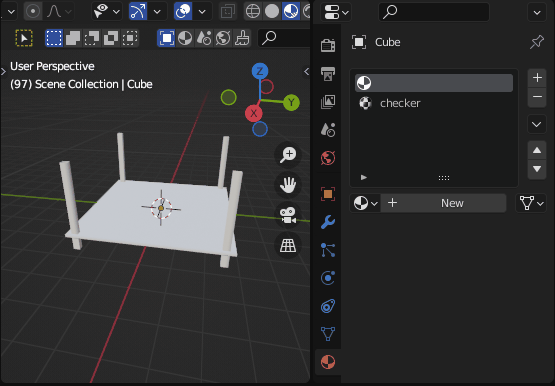Open the Scene properties tab
This screenshot has width=555, height=386.
[328, 129]
